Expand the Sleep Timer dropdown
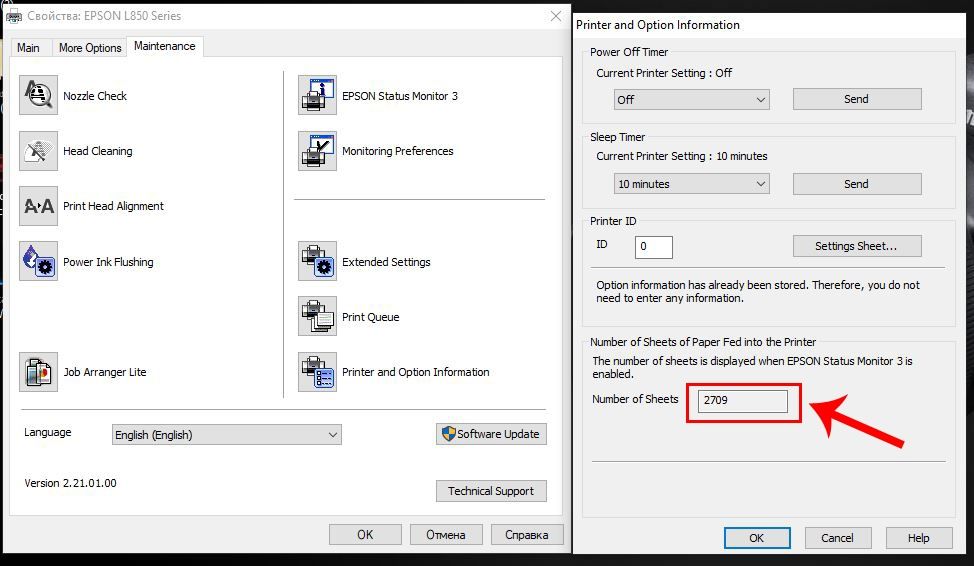974x566 pixels. click(691, 184)
